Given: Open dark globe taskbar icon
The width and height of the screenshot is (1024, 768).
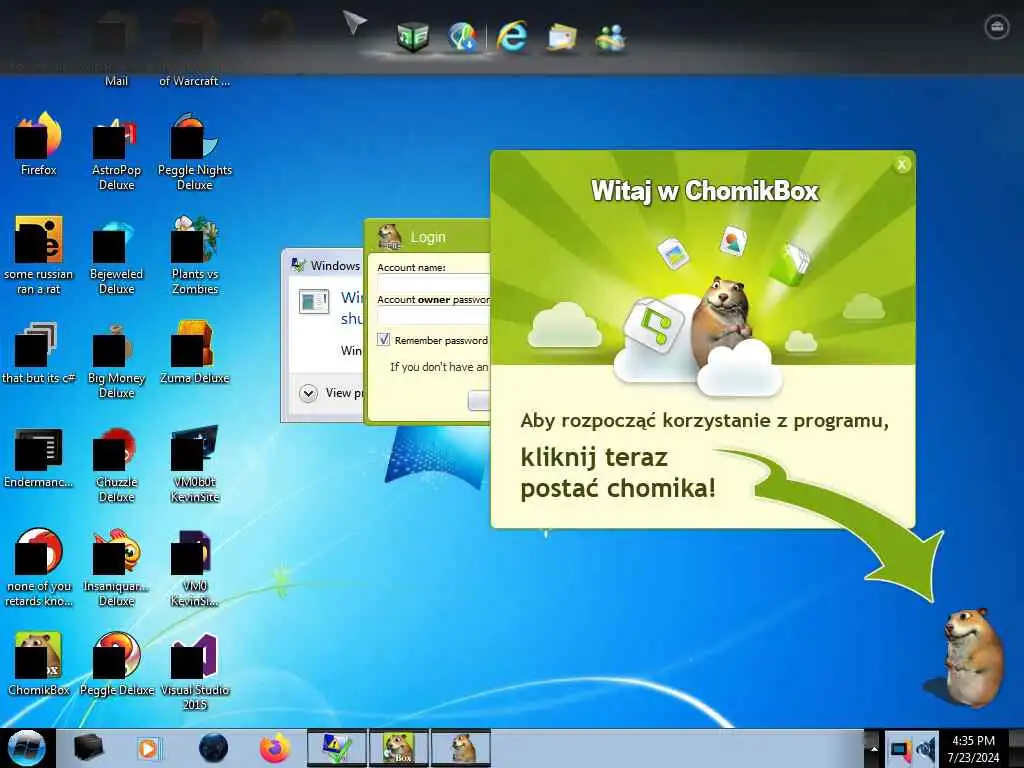Looking at the screenshot, I should point(214,748).
